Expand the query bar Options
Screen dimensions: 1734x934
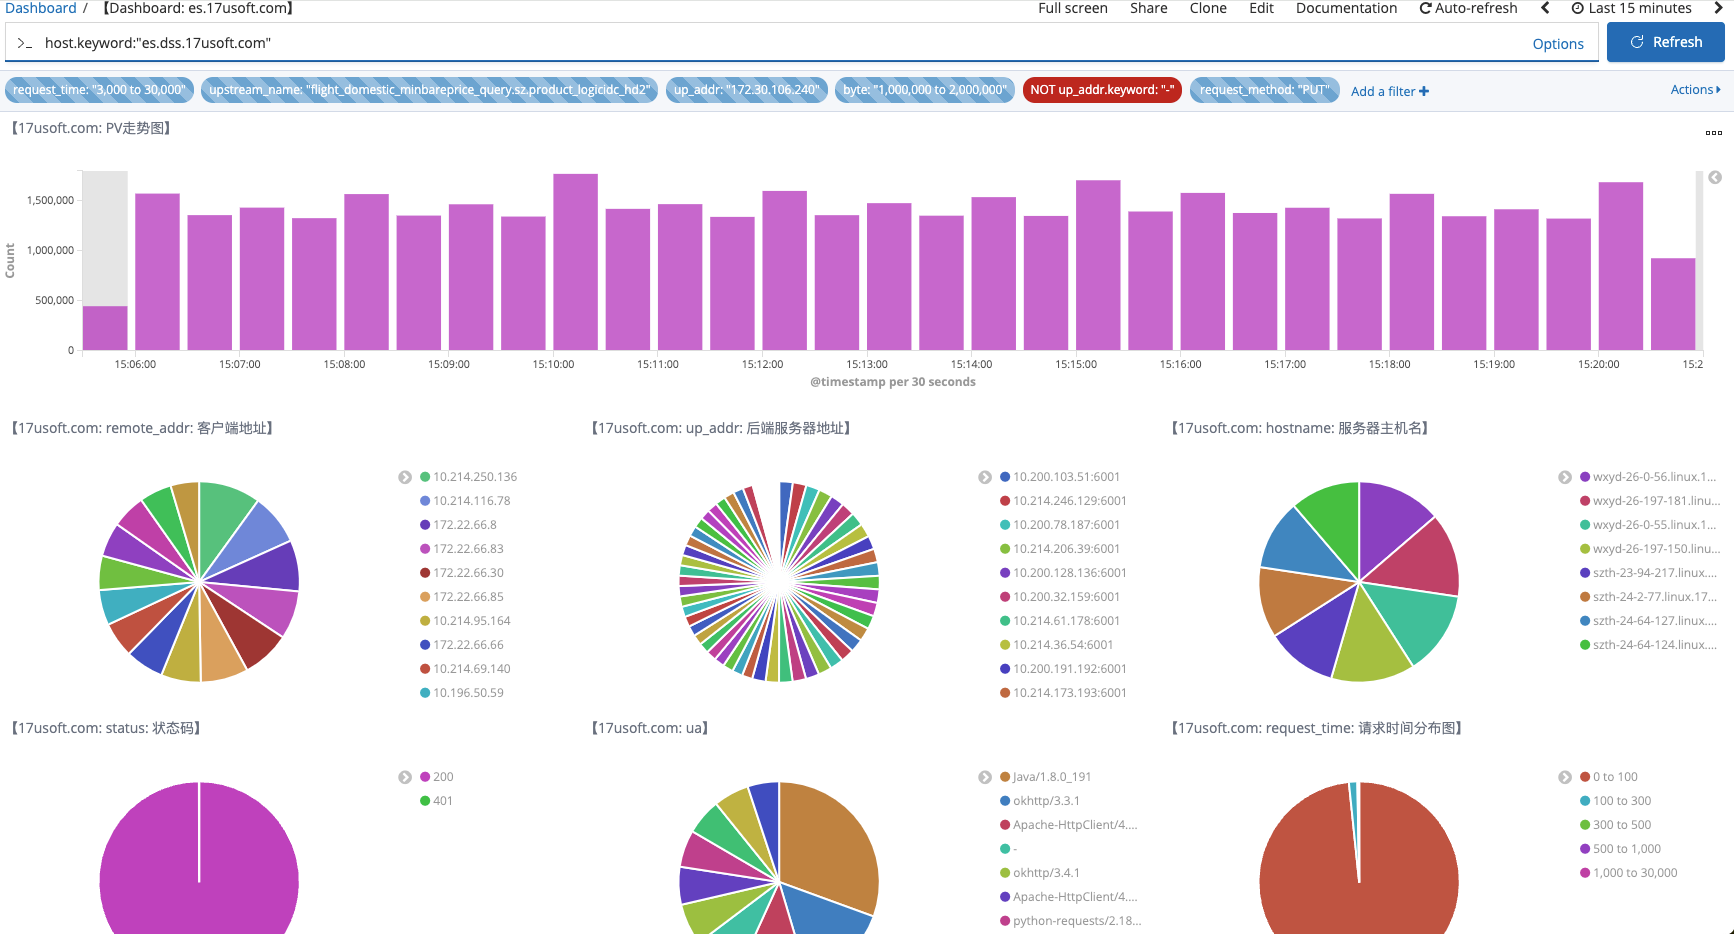(x=1557, y=44)
